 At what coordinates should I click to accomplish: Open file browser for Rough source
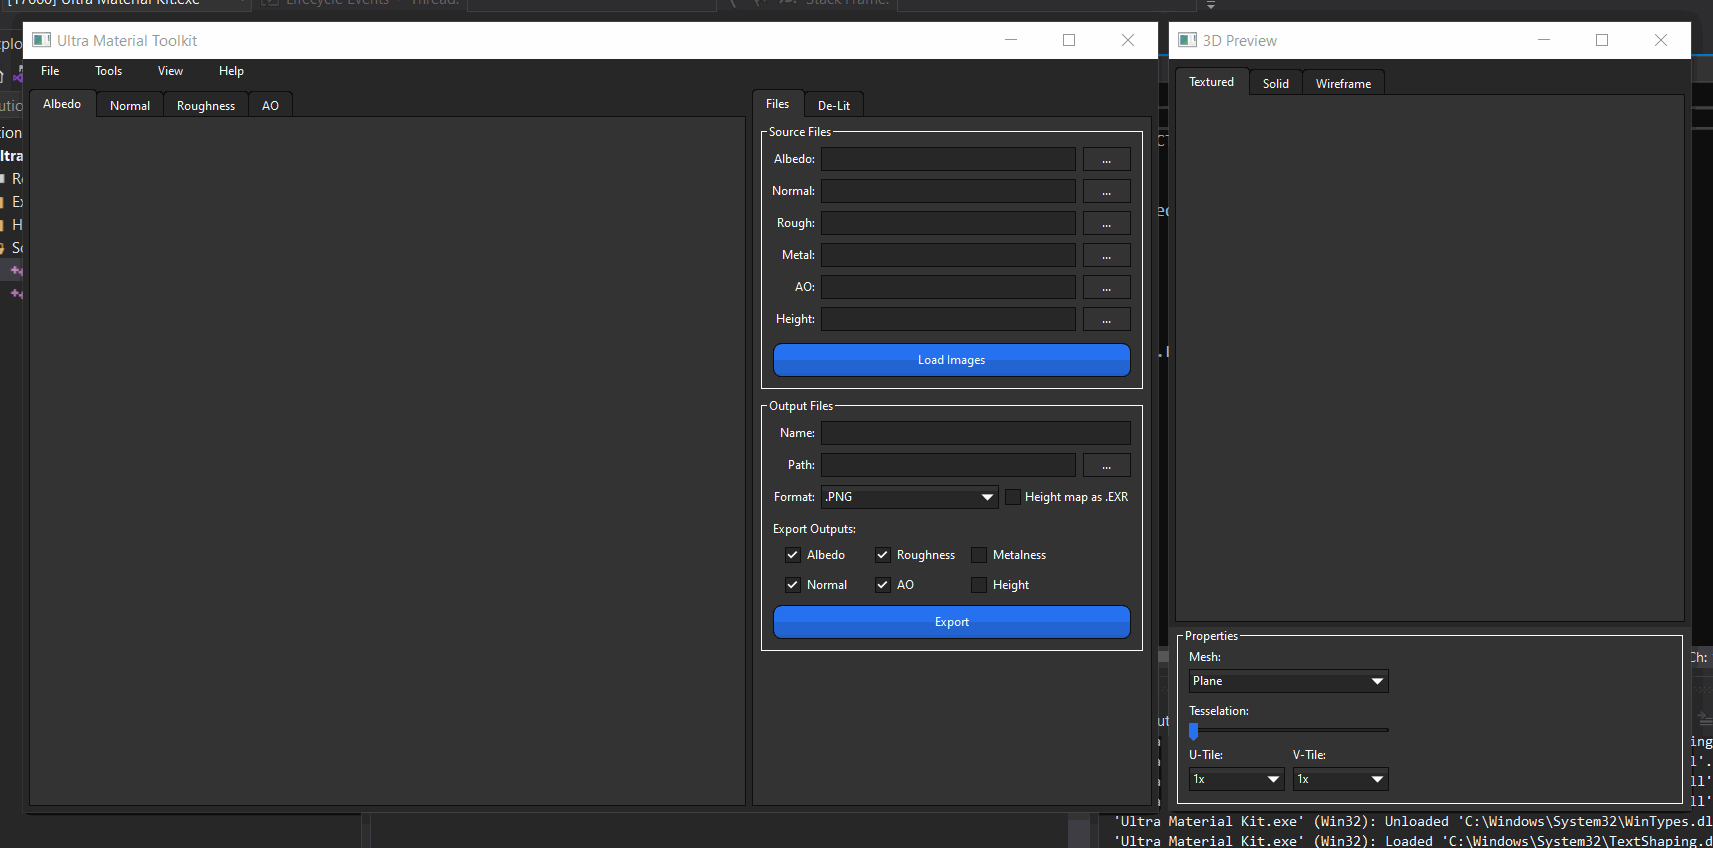(x=1106, y=224)
